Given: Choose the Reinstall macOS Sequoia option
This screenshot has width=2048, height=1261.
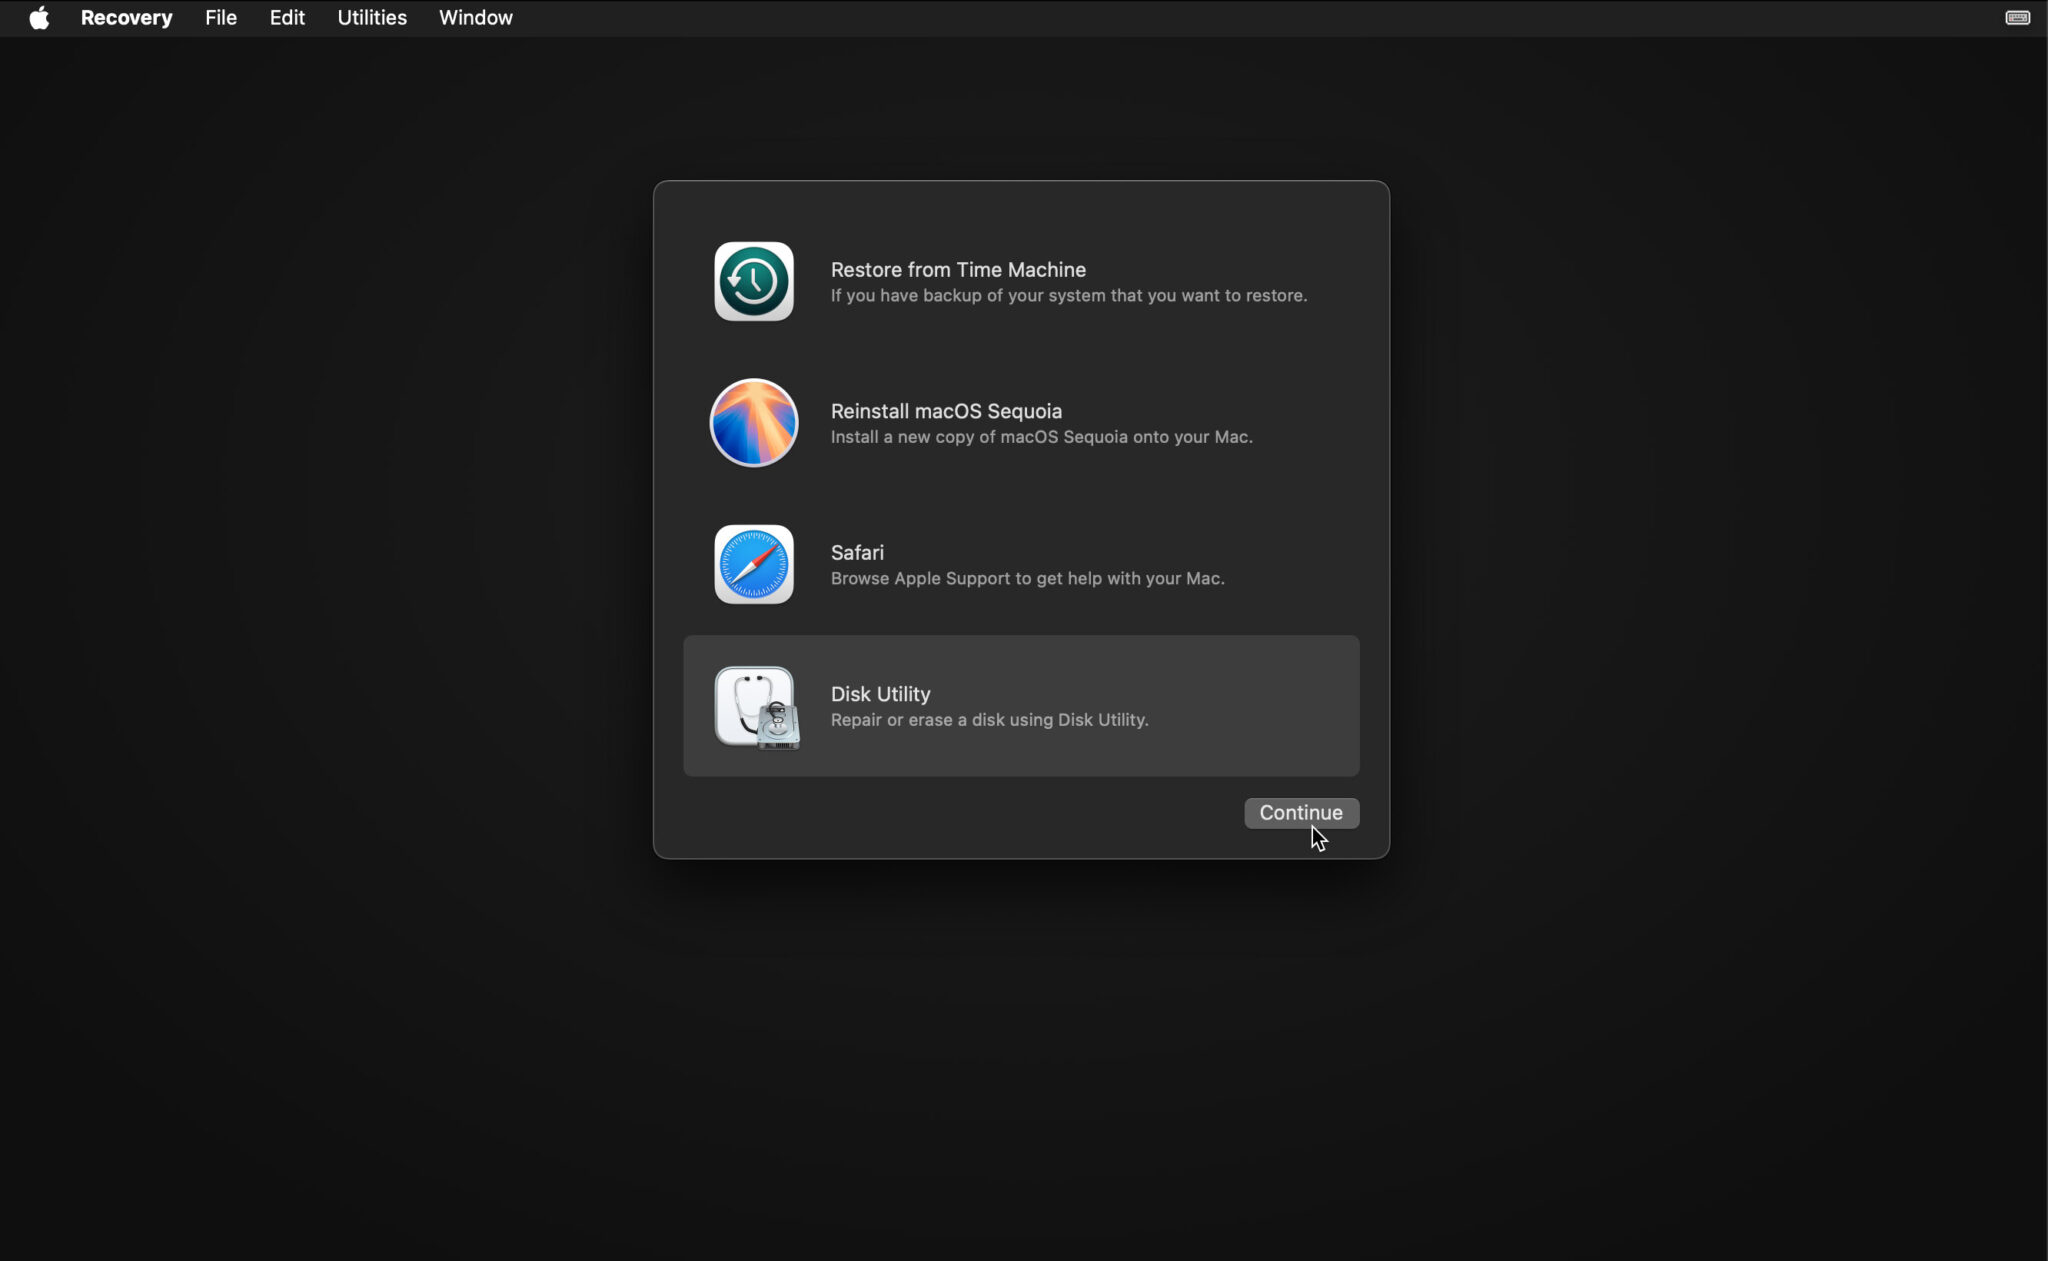Looking at the screenshot, I should click(945, 411).
